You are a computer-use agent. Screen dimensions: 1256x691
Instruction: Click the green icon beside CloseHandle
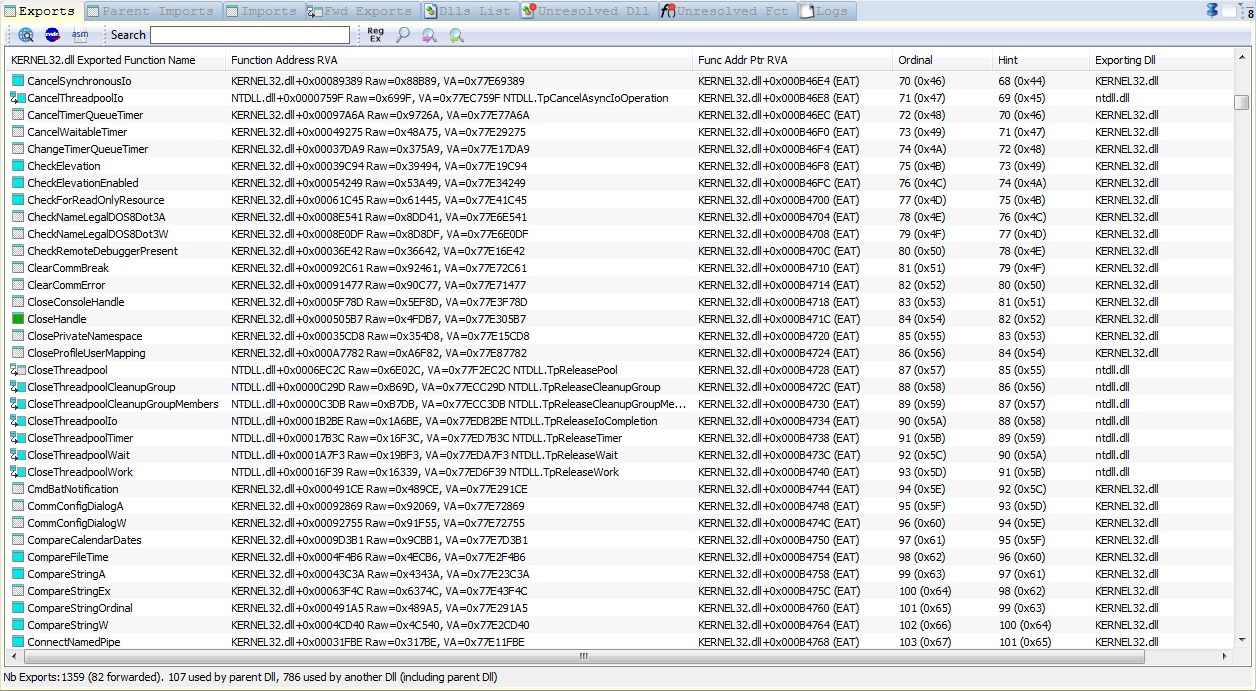coord(17,319)
